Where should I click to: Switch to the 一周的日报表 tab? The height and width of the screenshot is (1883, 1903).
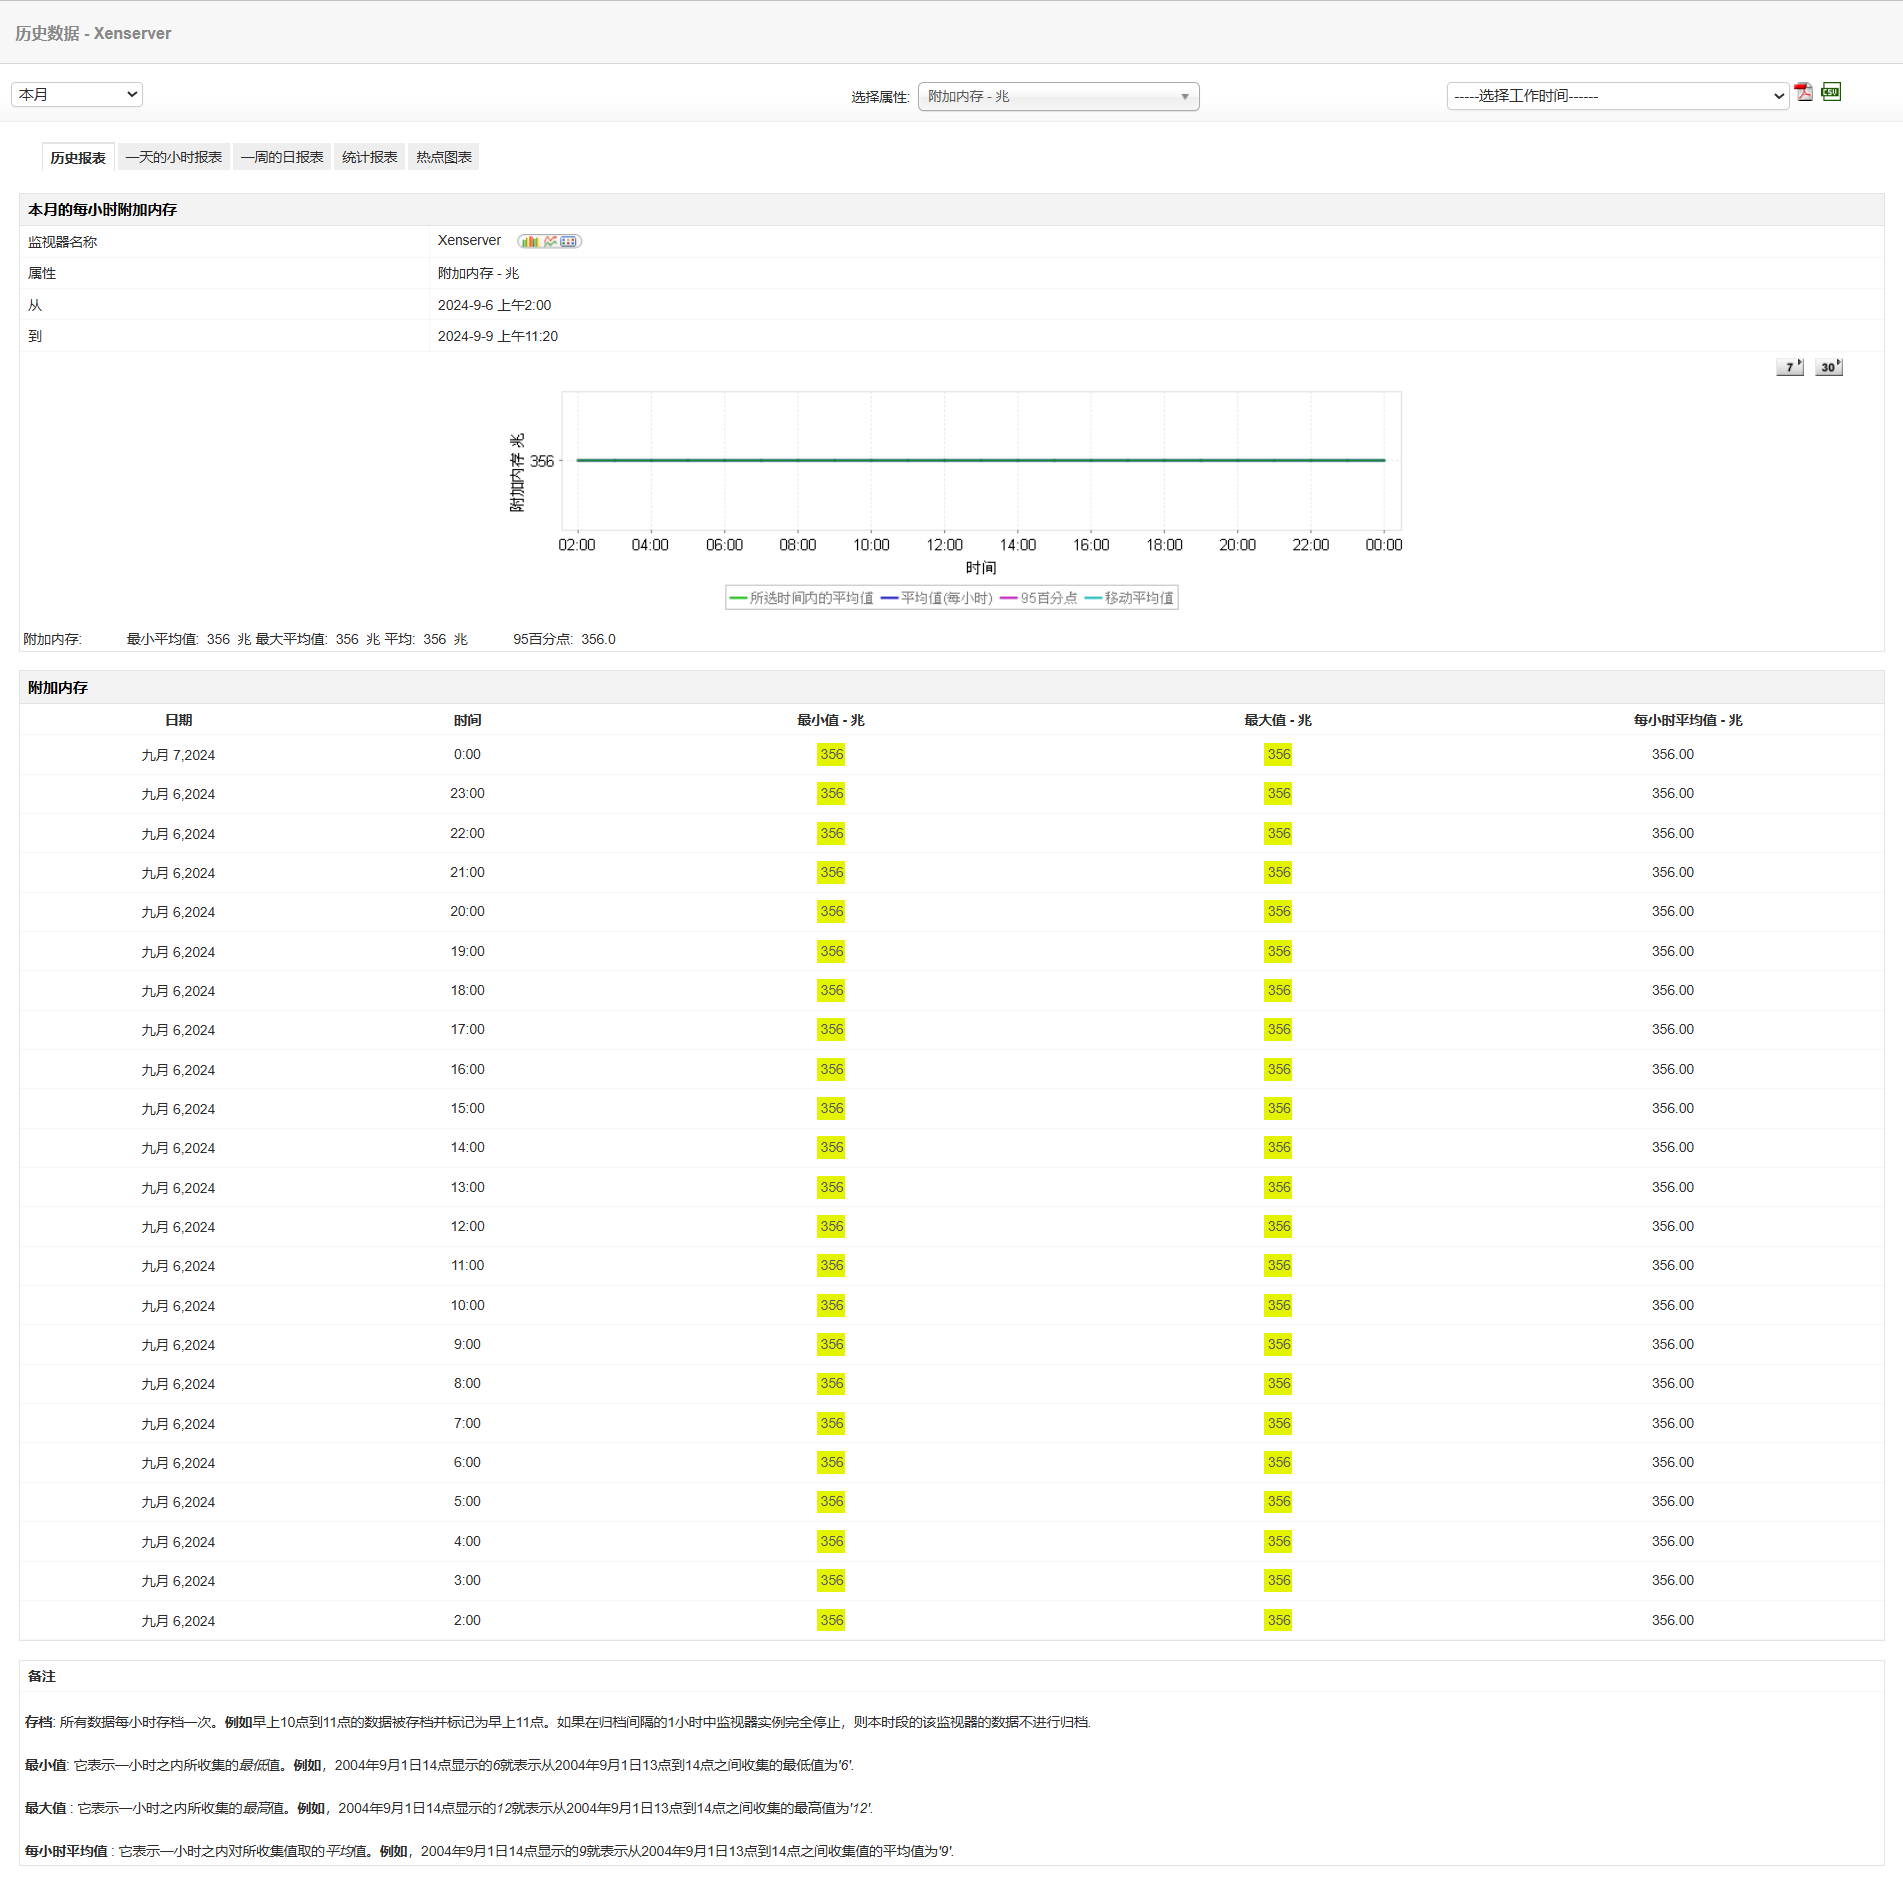point(282,157)
